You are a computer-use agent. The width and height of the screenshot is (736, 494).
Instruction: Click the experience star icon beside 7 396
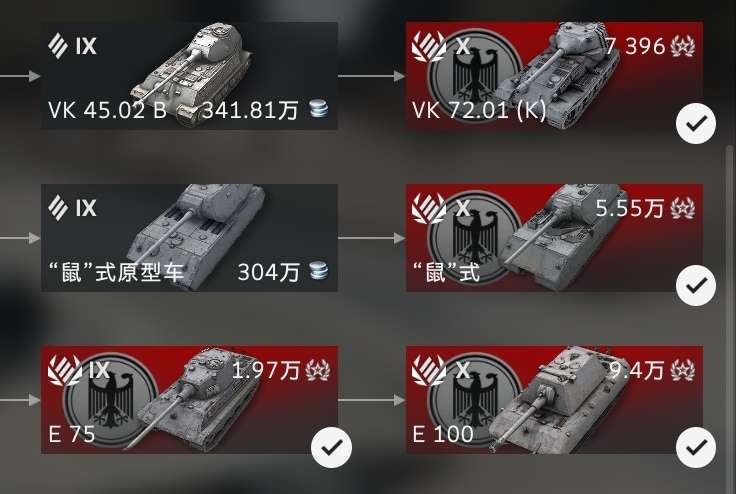(683, 46)
